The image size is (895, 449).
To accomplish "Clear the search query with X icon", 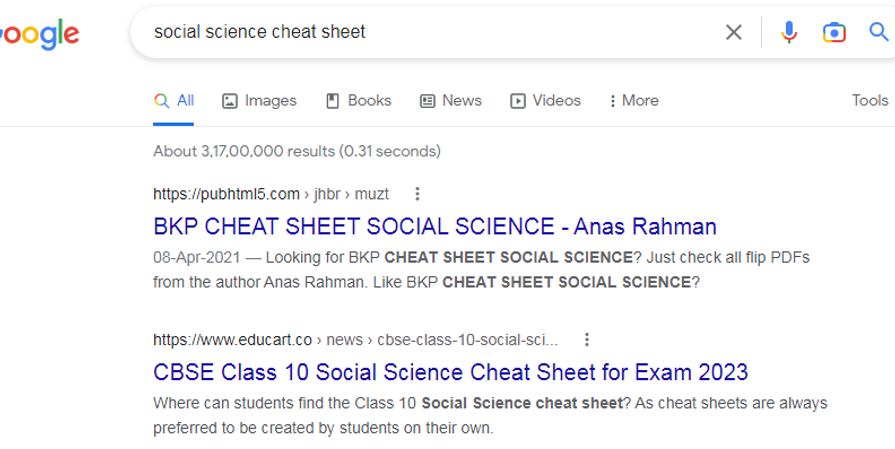I will (x=734, y=32).
